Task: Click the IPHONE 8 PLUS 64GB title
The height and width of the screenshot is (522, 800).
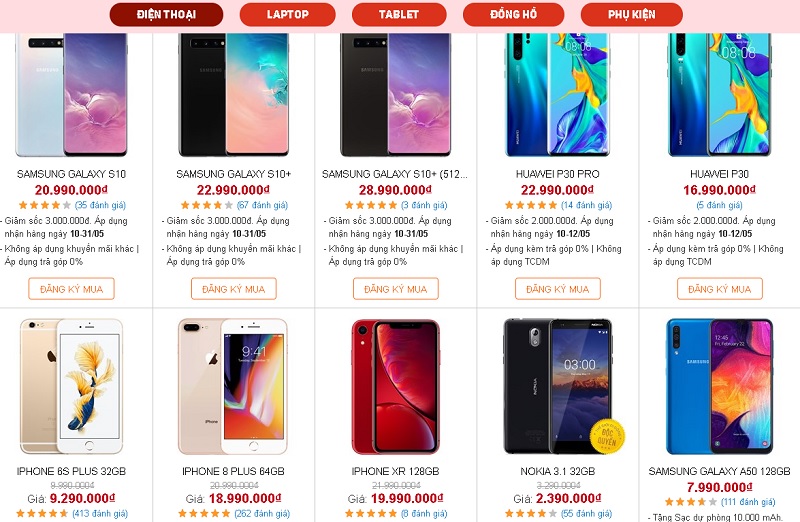Action: click(233, 471)
